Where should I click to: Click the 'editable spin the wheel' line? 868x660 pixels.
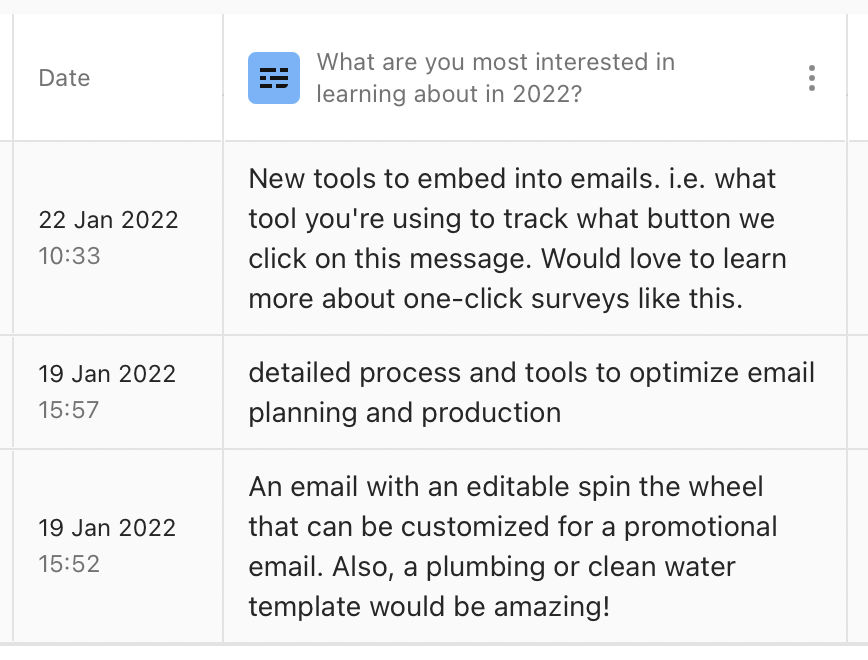505,486
